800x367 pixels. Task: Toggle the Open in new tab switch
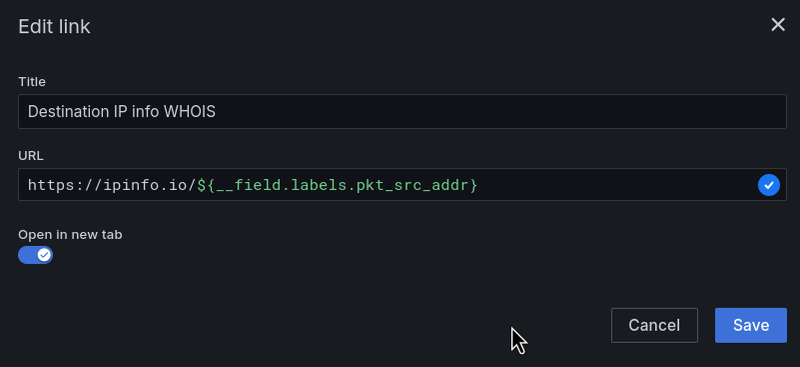point(35,255)
